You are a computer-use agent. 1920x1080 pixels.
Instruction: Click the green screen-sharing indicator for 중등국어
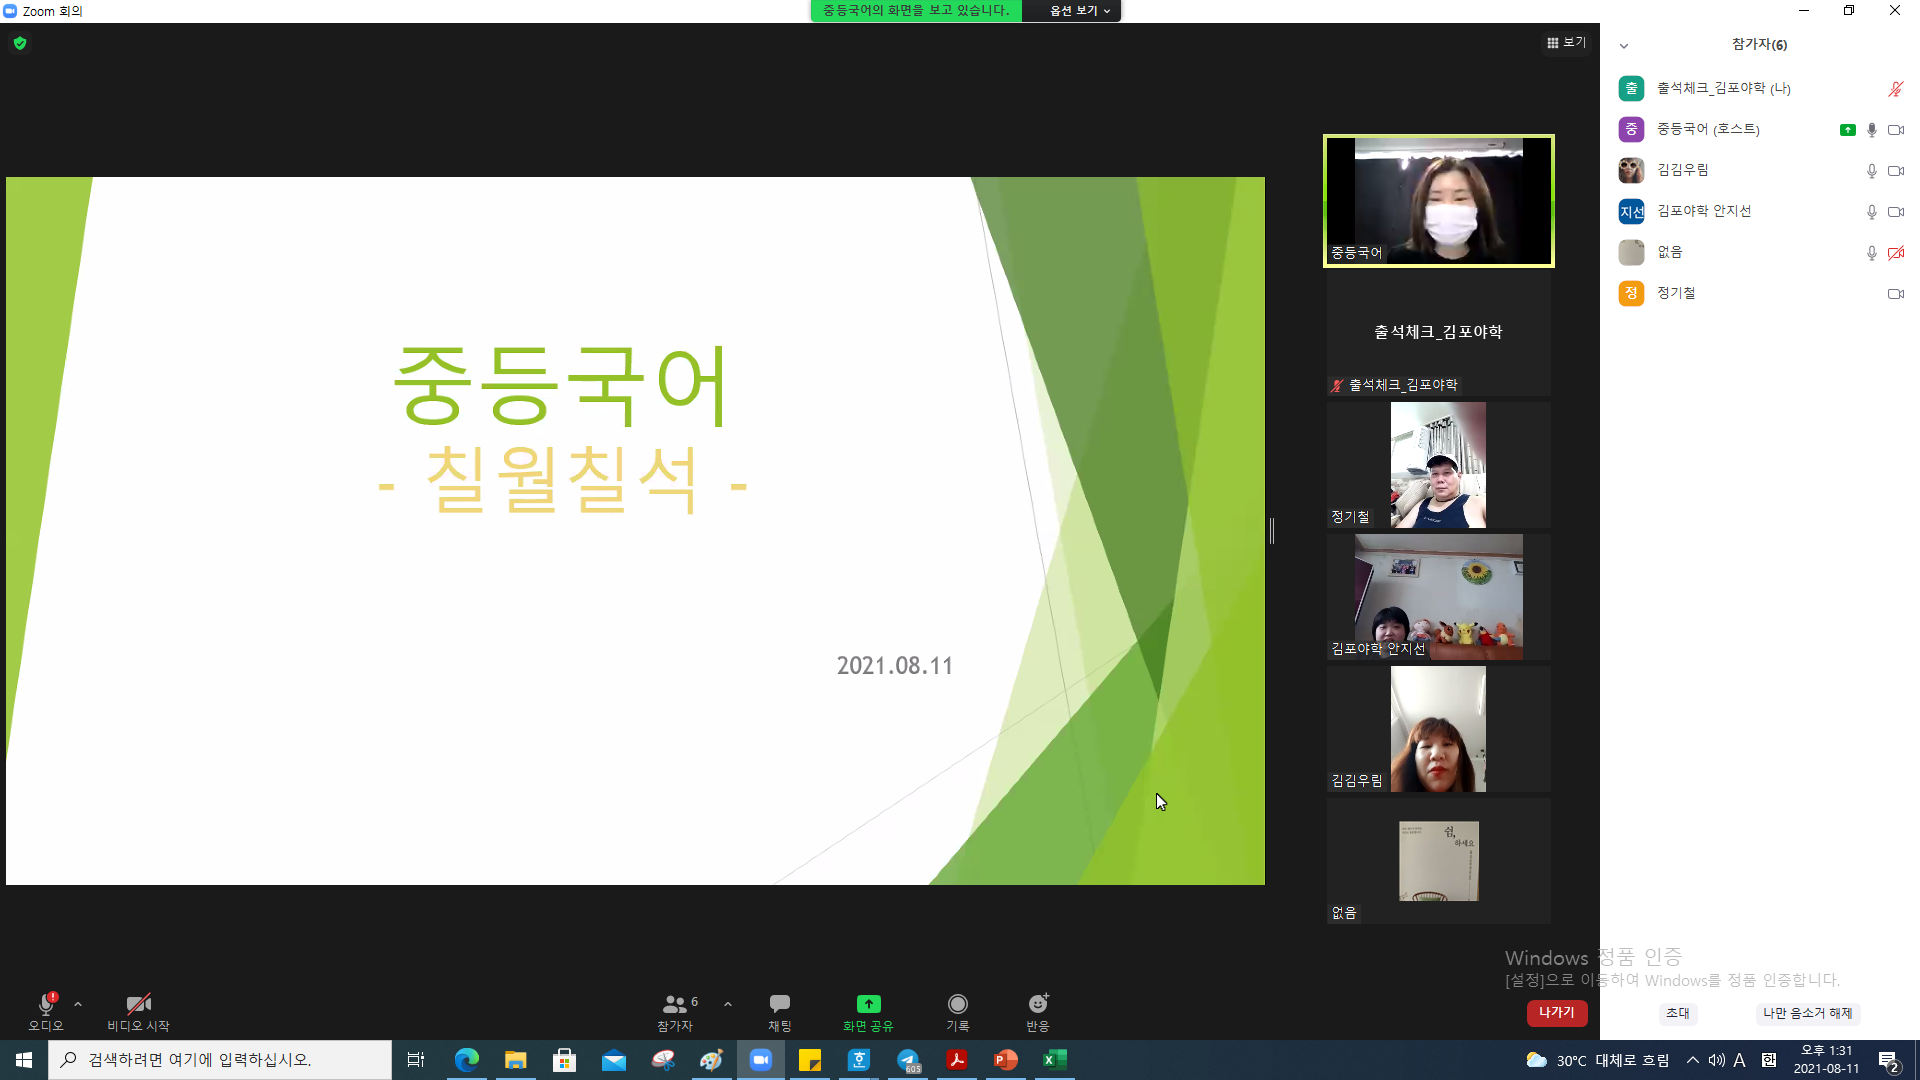1847,130
